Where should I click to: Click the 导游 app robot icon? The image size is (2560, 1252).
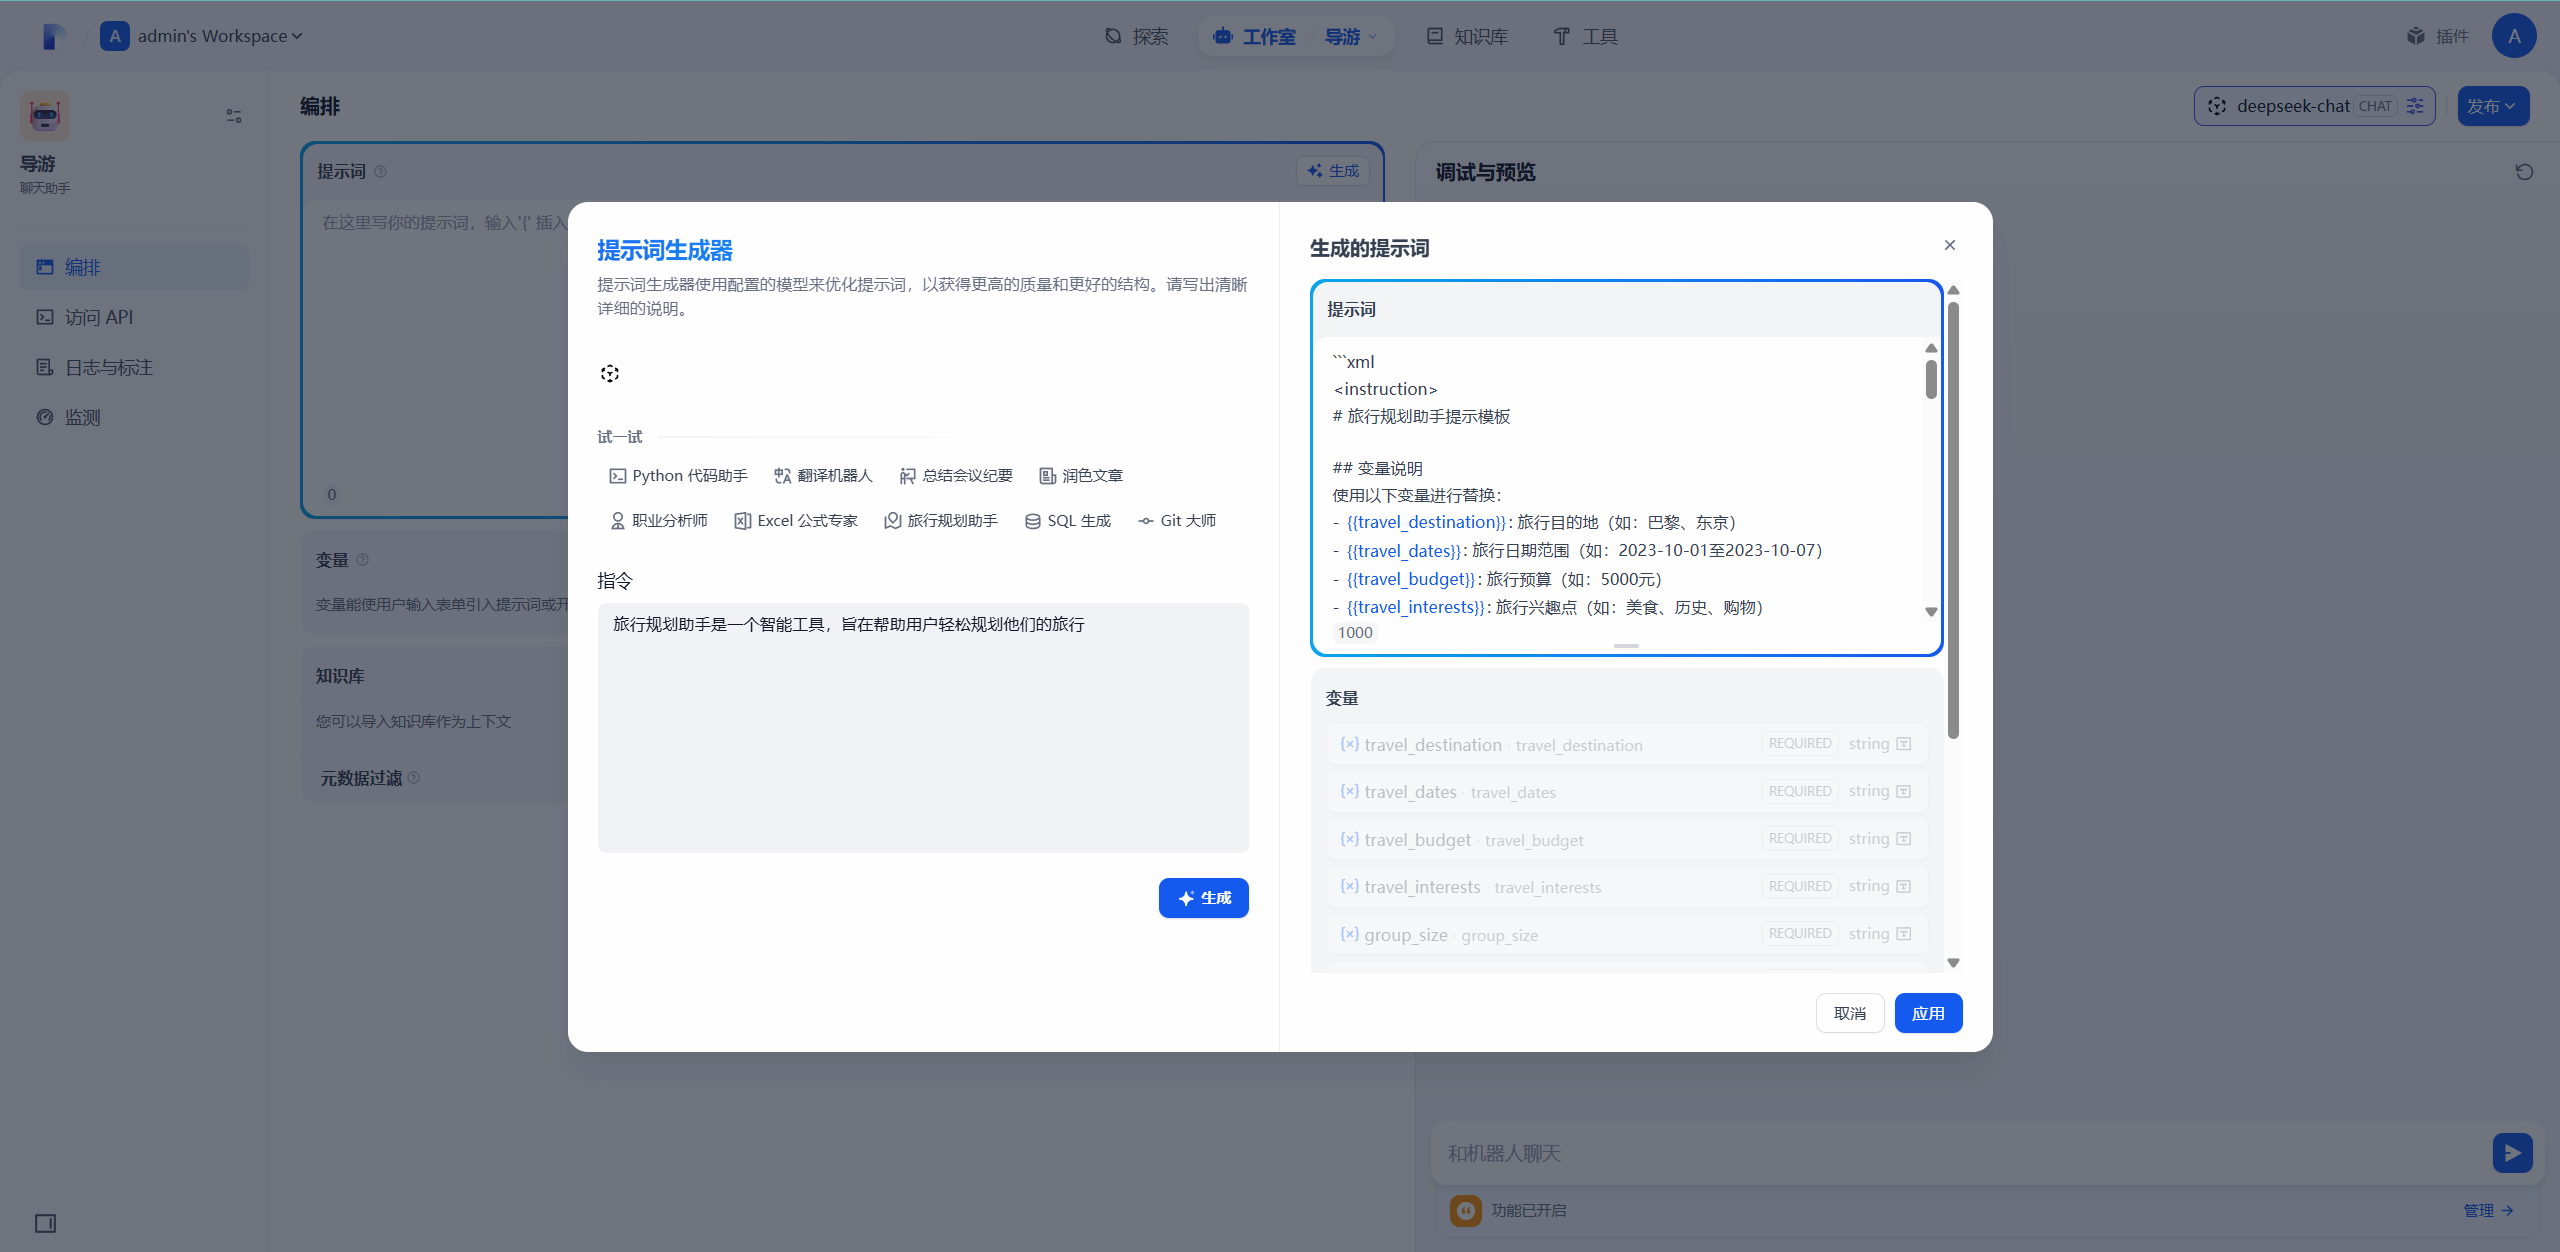coord(45,116)
